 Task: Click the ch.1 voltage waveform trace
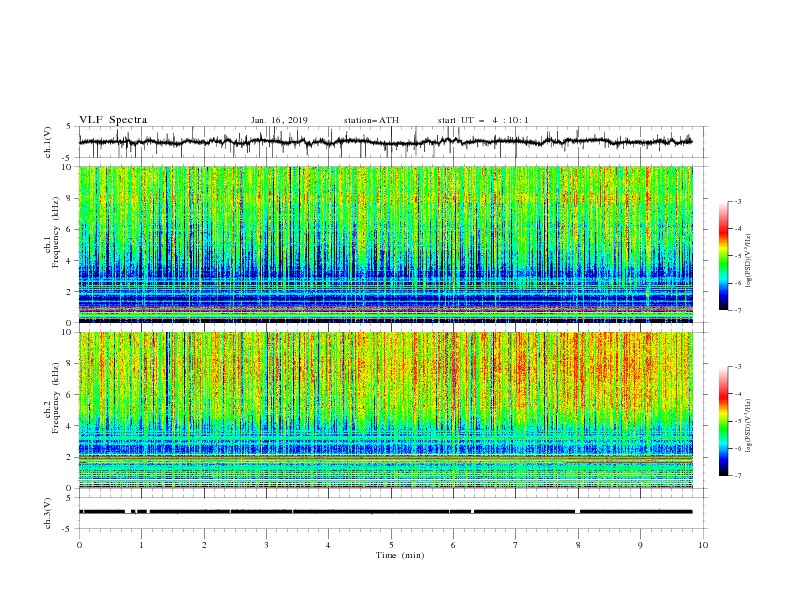pos(385,142)
